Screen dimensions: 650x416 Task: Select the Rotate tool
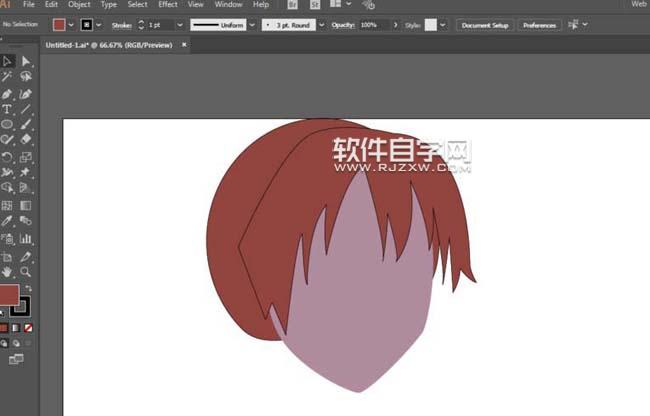[x=7, y=157]
